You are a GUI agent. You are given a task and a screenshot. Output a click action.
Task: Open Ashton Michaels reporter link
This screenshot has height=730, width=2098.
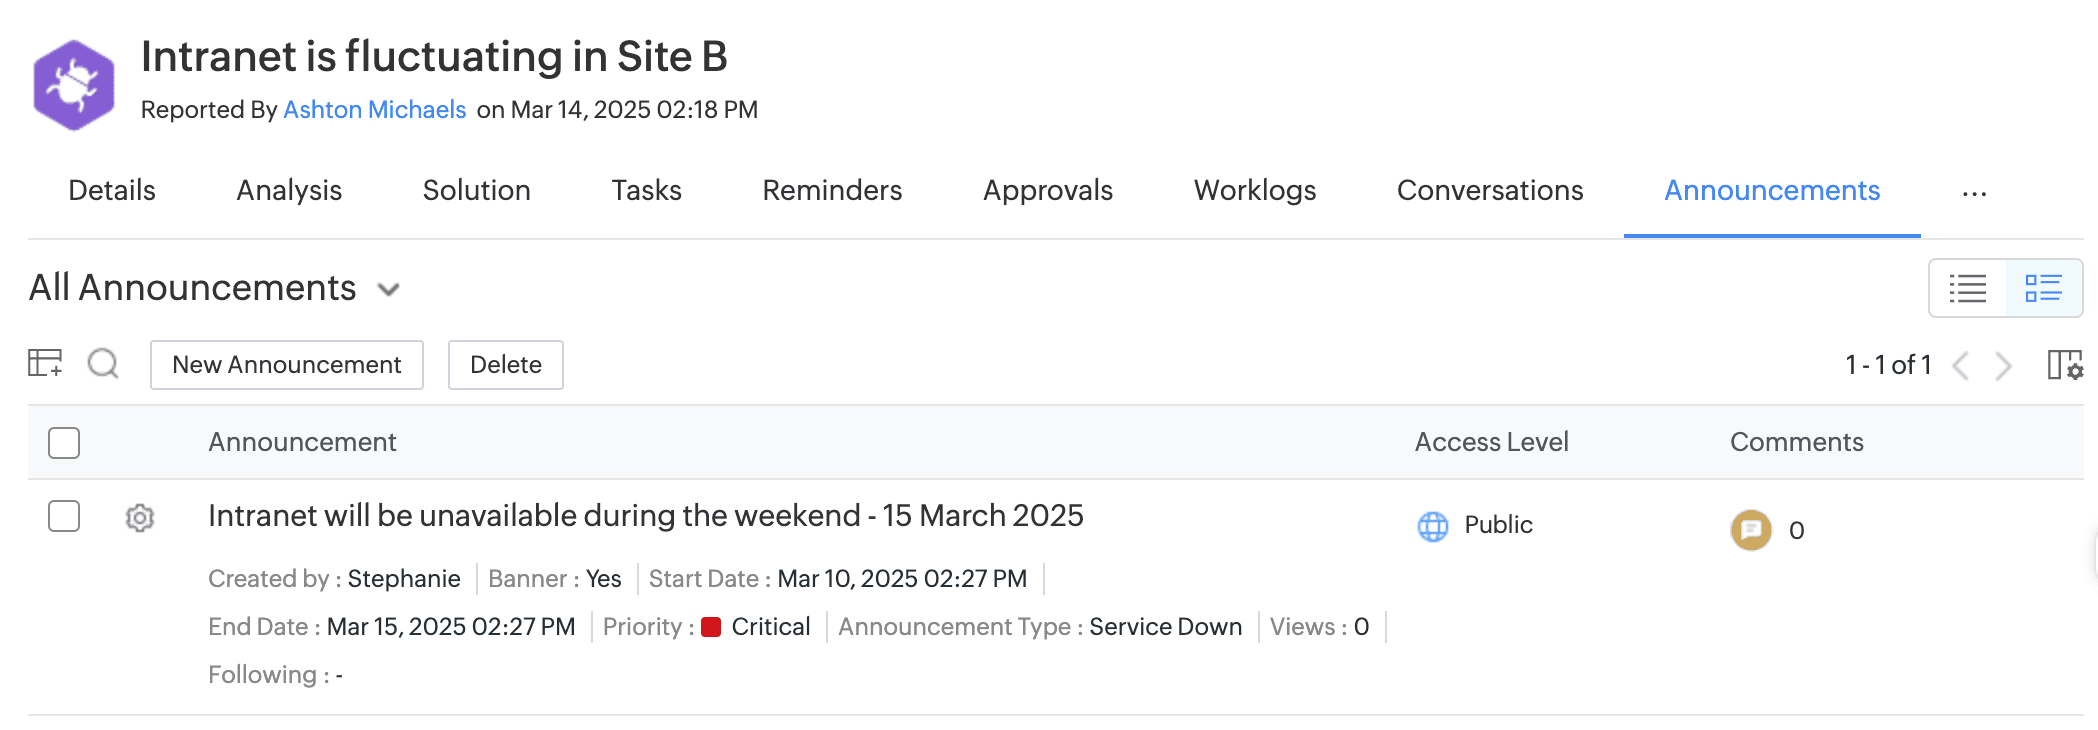[x=374, y=110]
